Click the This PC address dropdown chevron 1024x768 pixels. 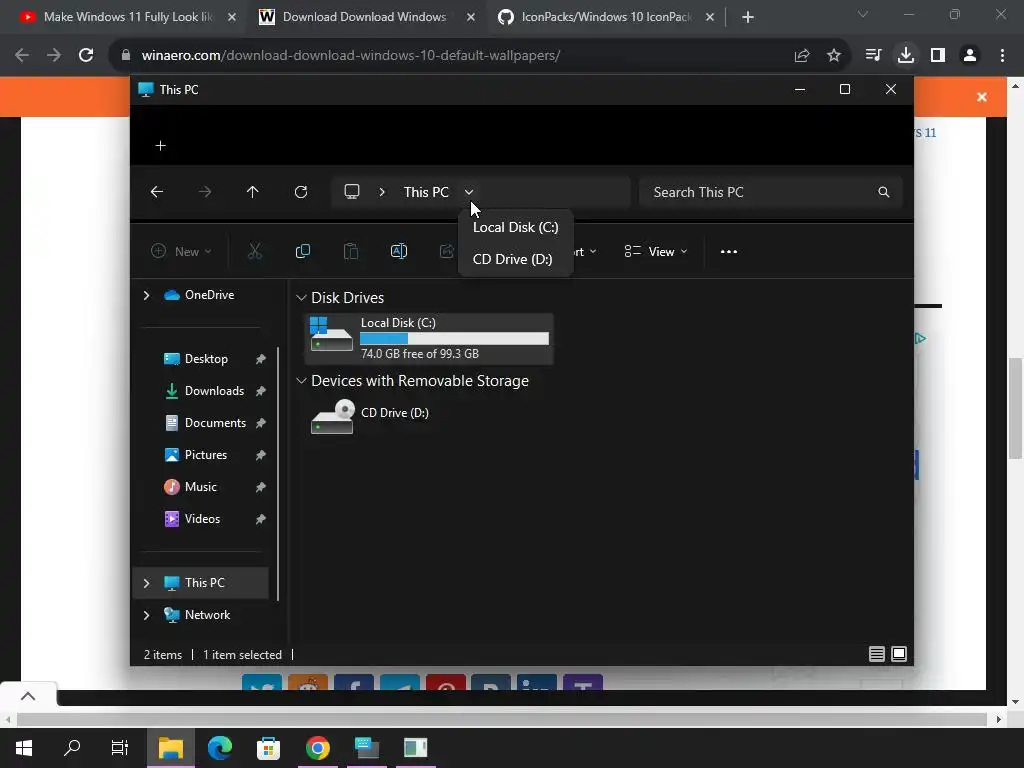tap(469, 192)
